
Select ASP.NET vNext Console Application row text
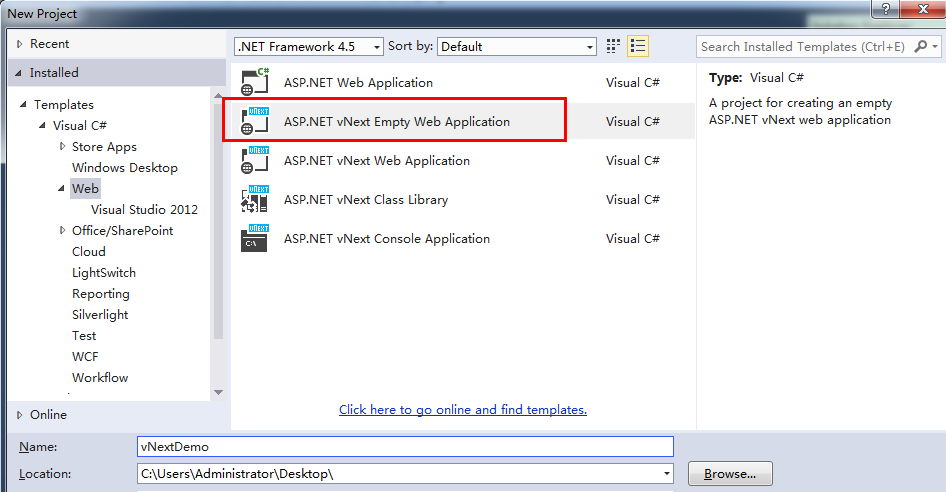[387, 238]
